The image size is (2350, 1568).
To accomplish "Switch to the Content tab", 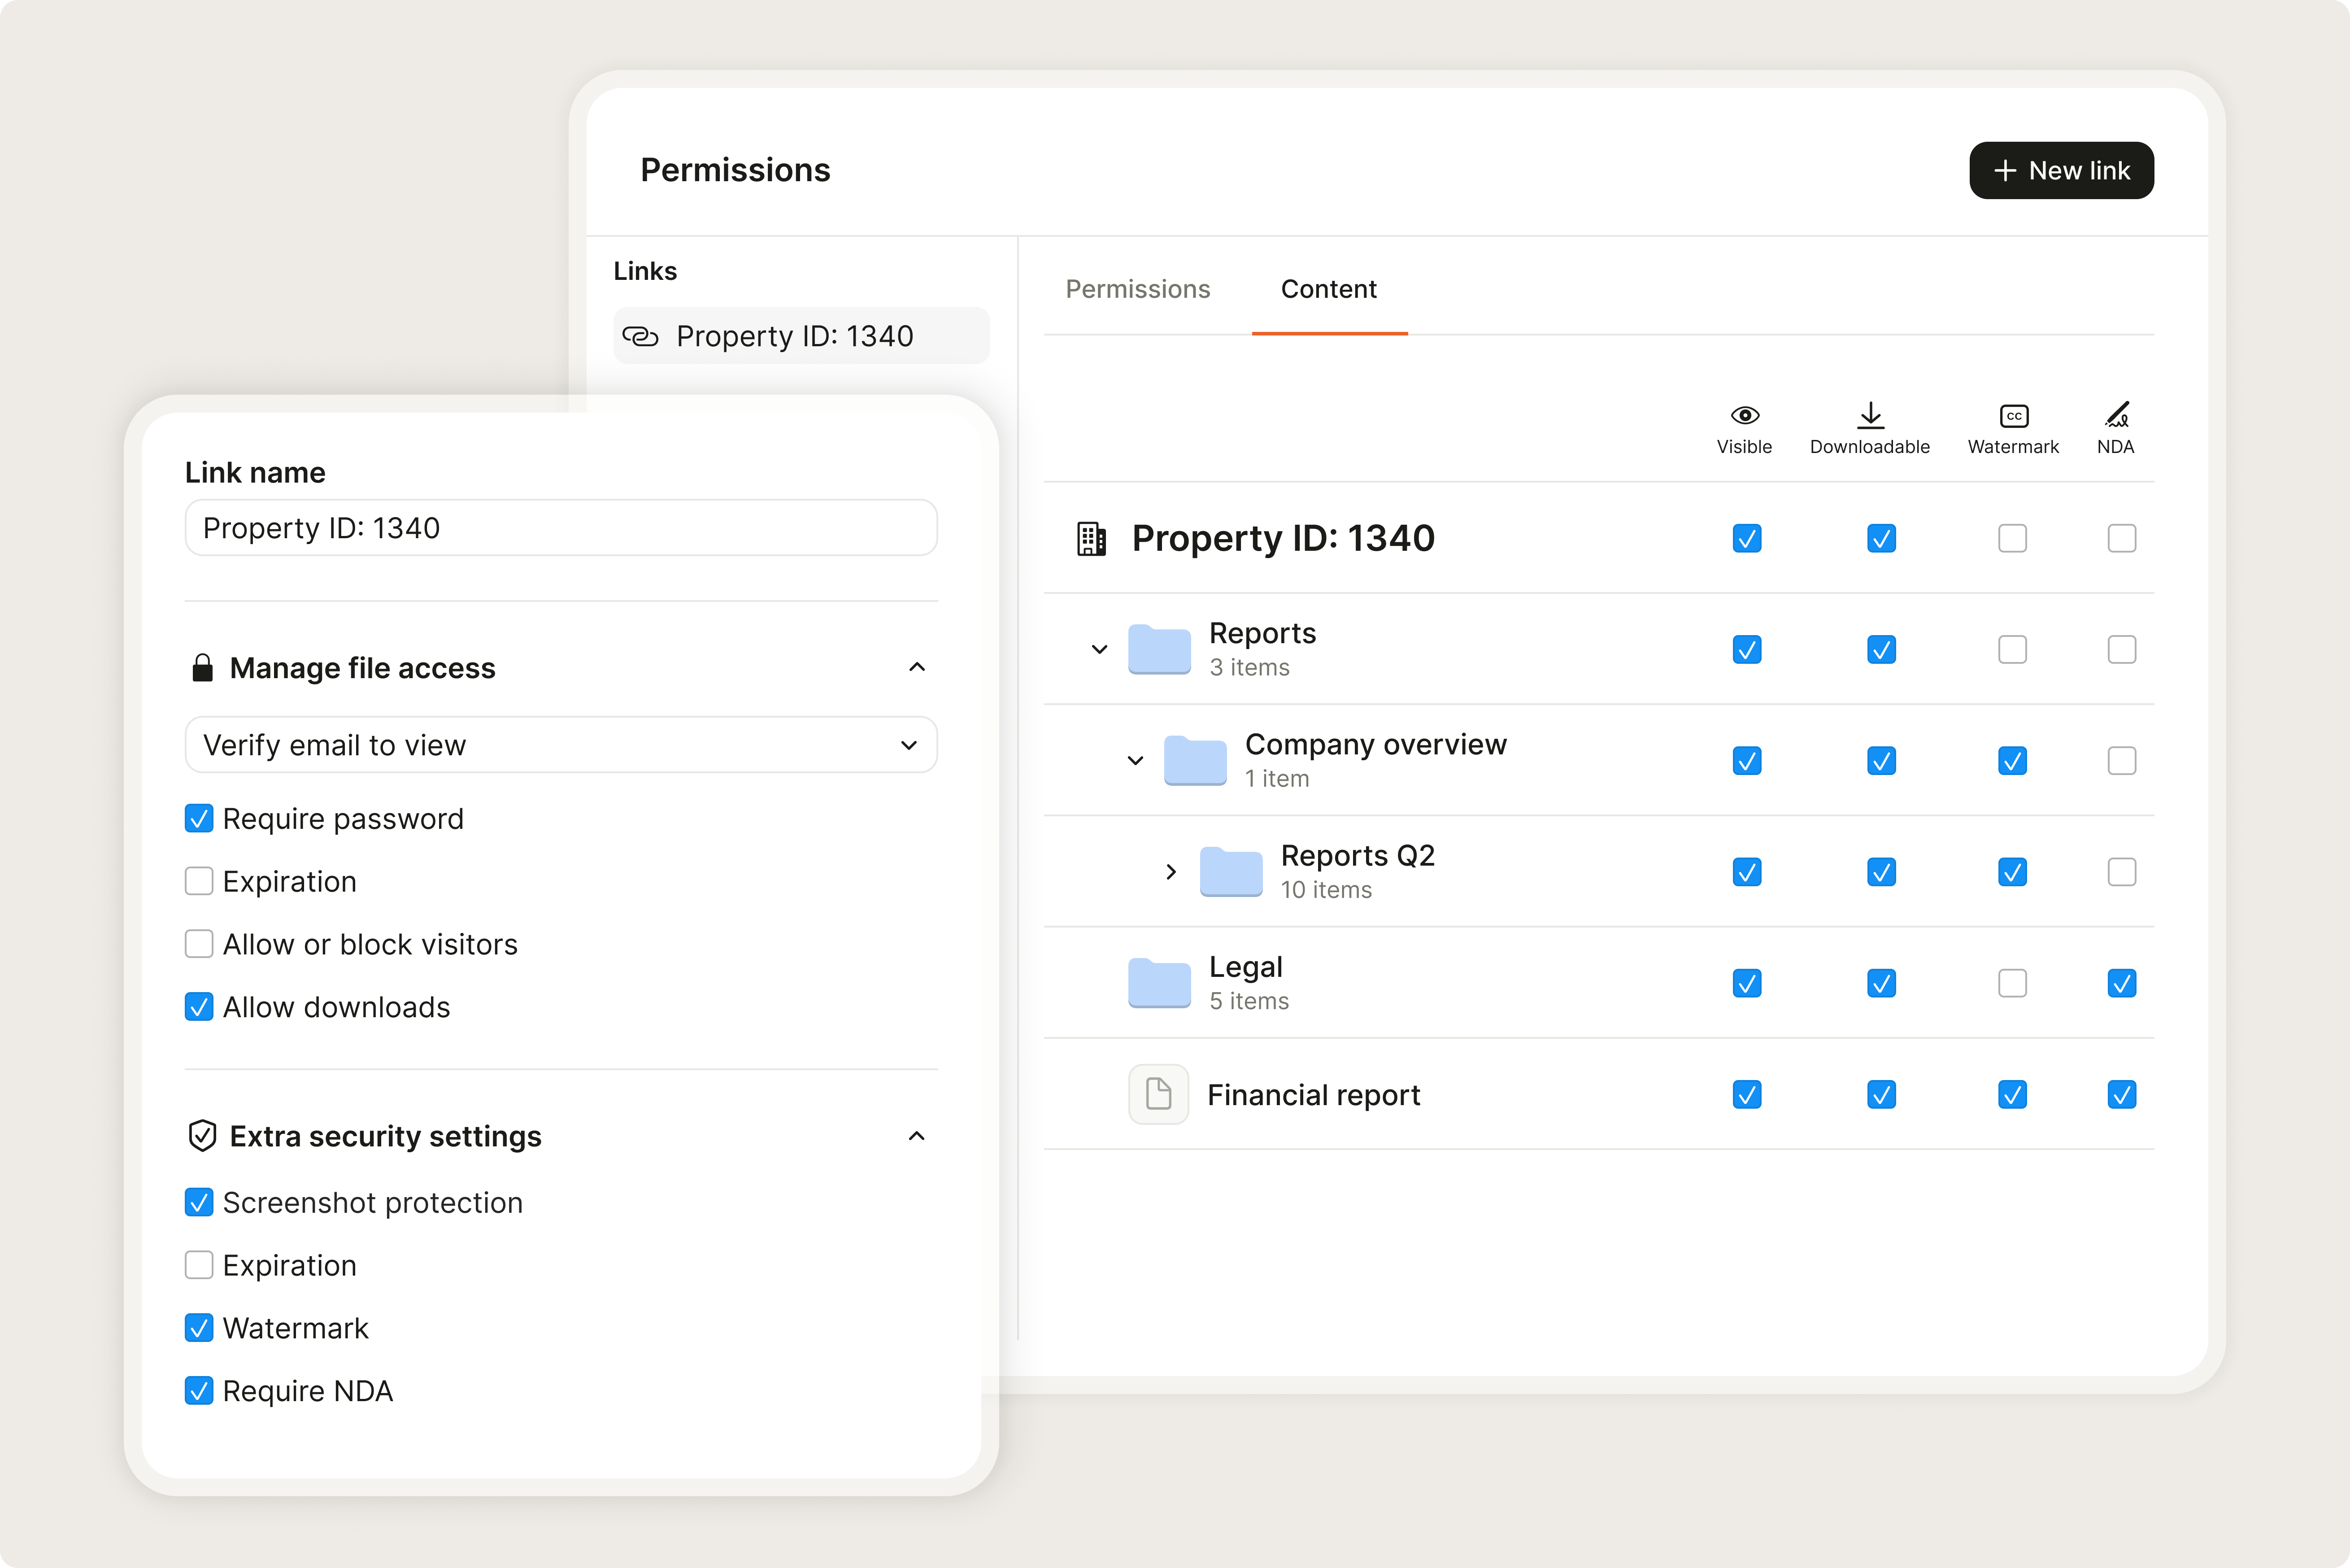I will pyautogui.click(x=1328, y=289).
